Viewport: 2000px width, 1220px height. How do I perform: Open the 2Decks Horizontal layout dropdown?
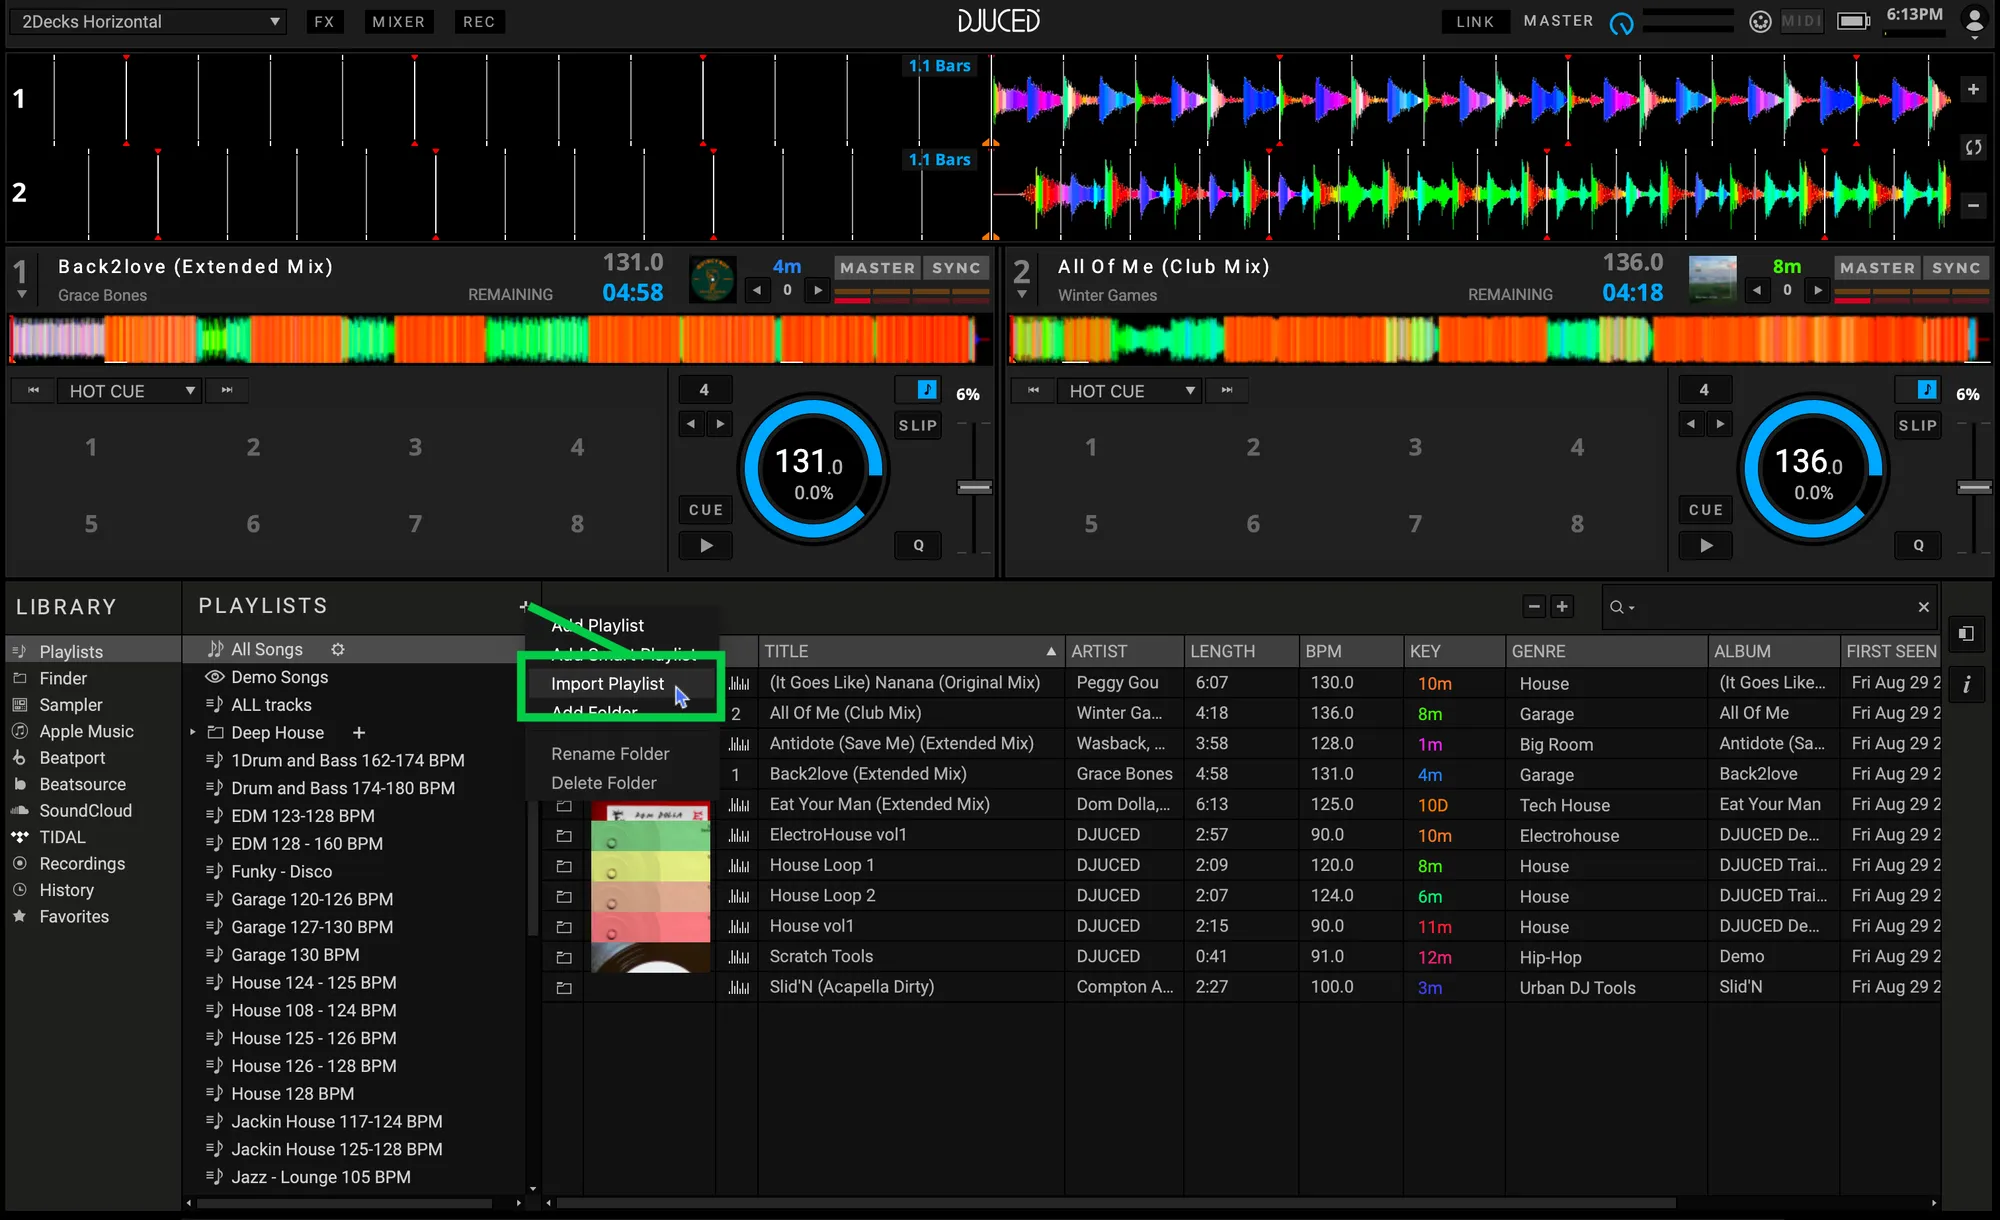point(150,21)
